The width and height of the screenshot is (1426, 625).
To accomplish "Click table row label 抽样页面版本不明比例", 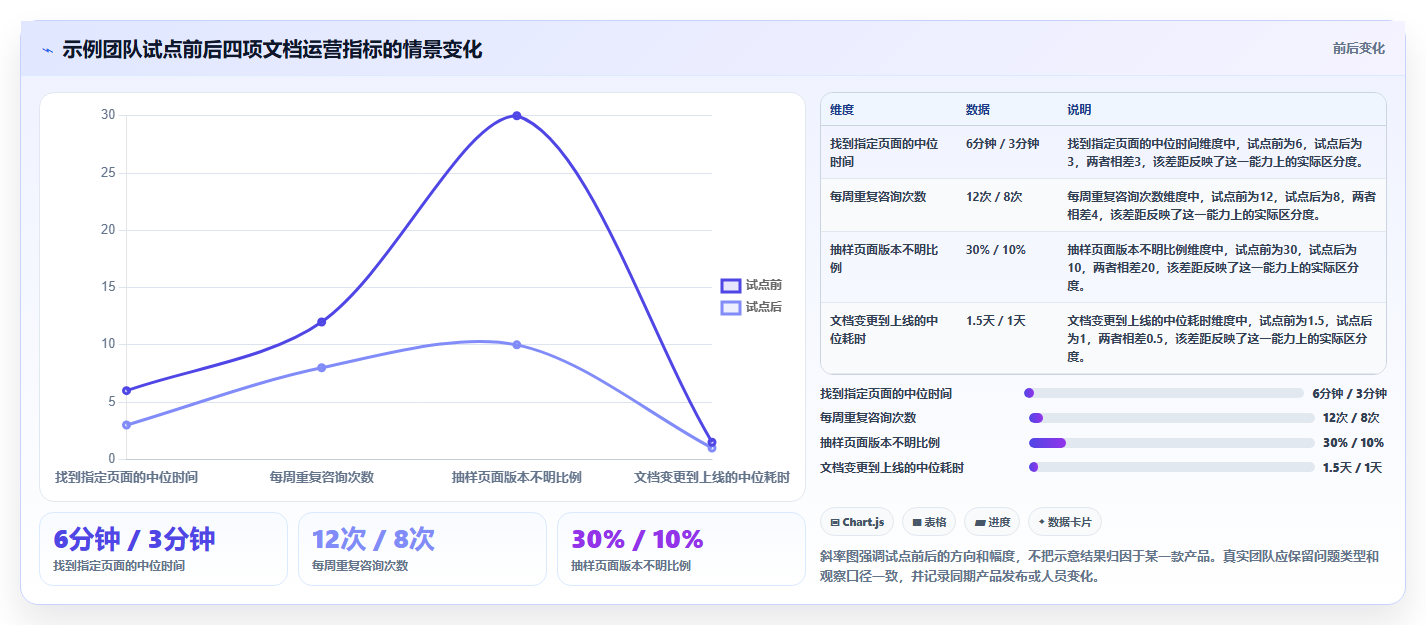I will [x=884, y=259].
